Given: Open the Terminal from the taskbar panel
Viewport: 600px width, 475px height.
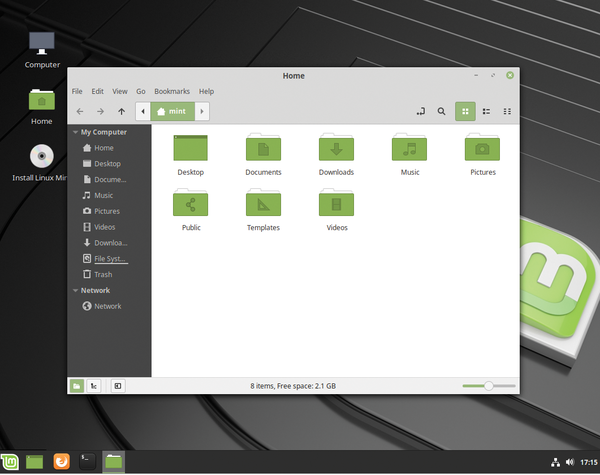Looking at the screenshot, I should coord(87,461).
